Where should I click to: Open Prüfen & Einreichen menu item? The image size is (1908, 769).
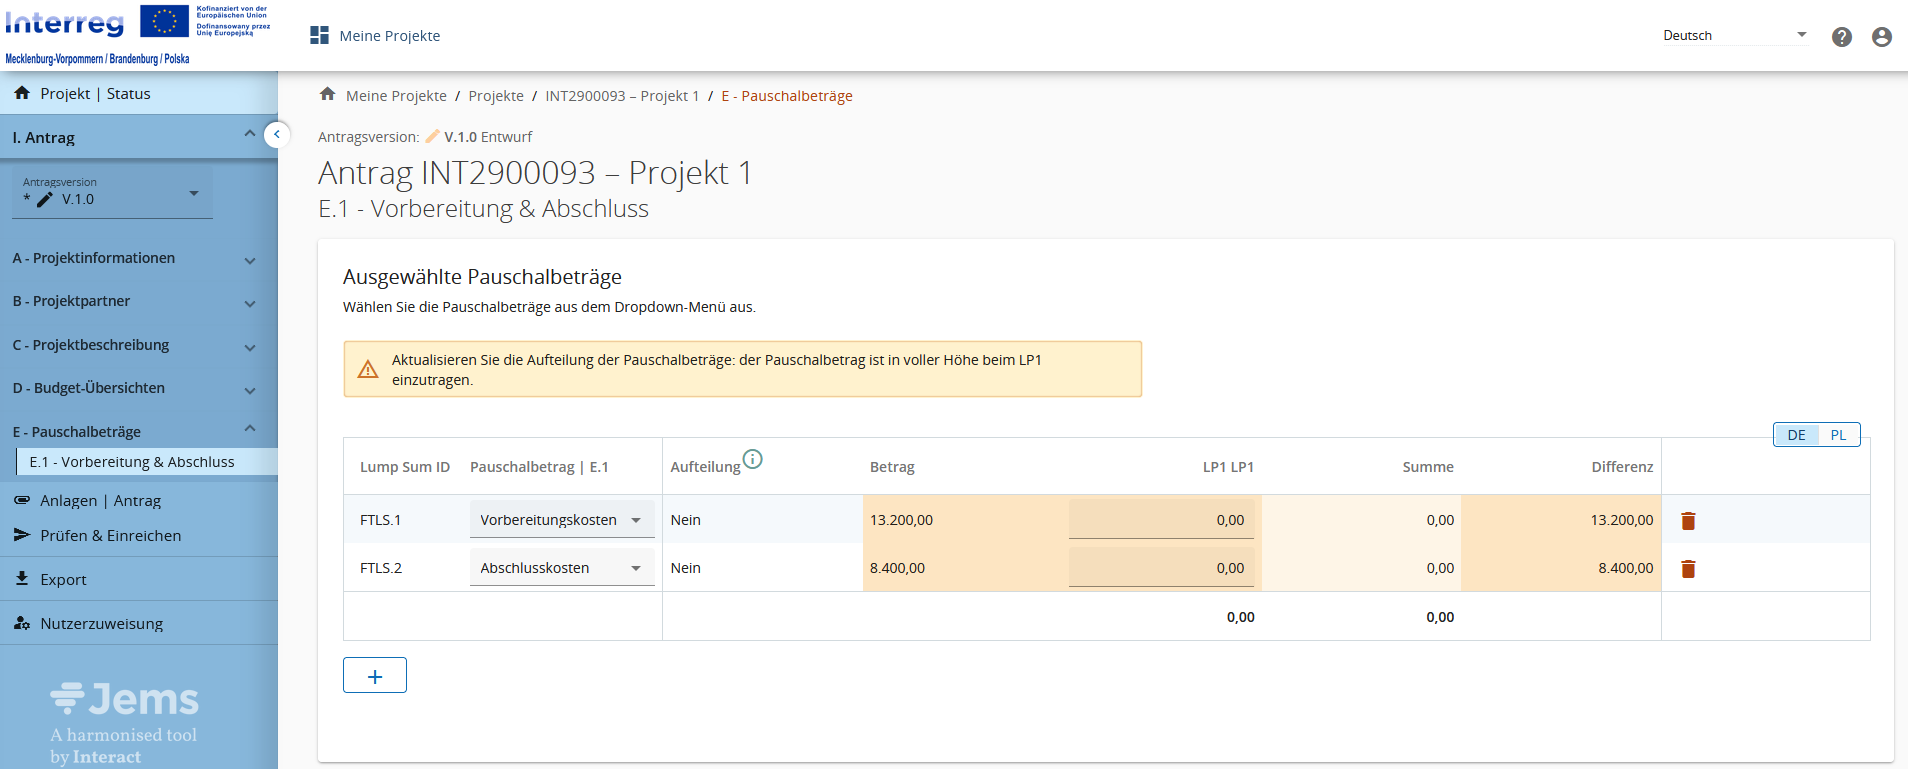tap(110, 536)
